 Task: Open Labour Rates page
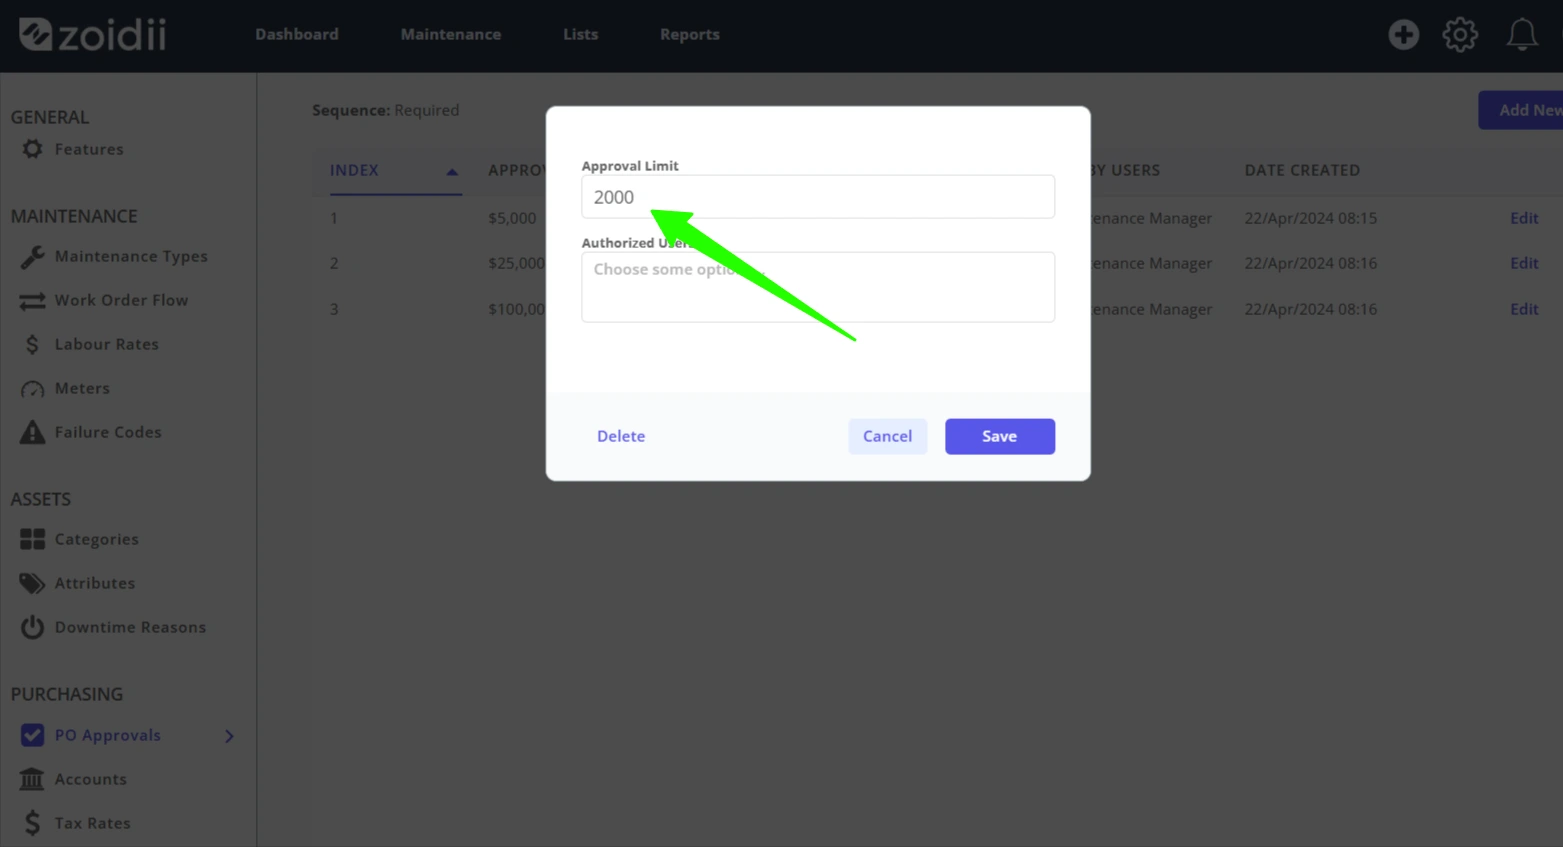coord(107,344)
